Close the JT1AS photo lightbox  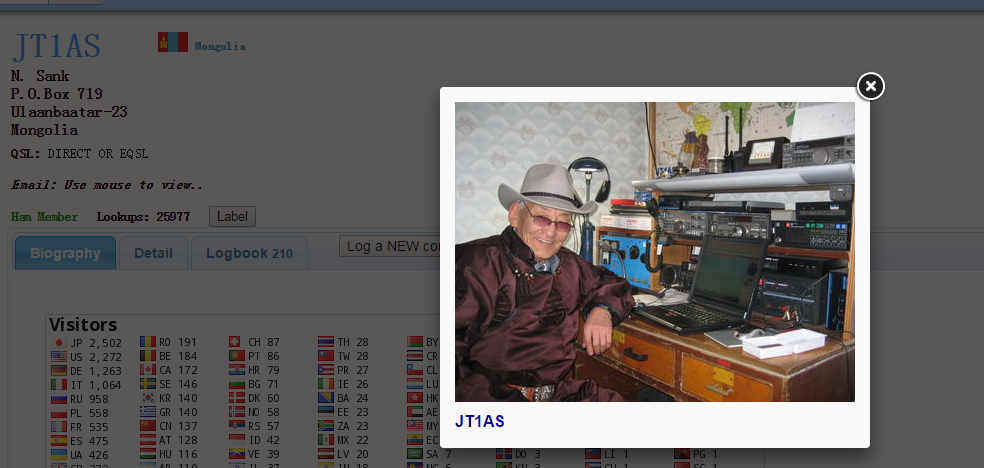coord(870,87)
